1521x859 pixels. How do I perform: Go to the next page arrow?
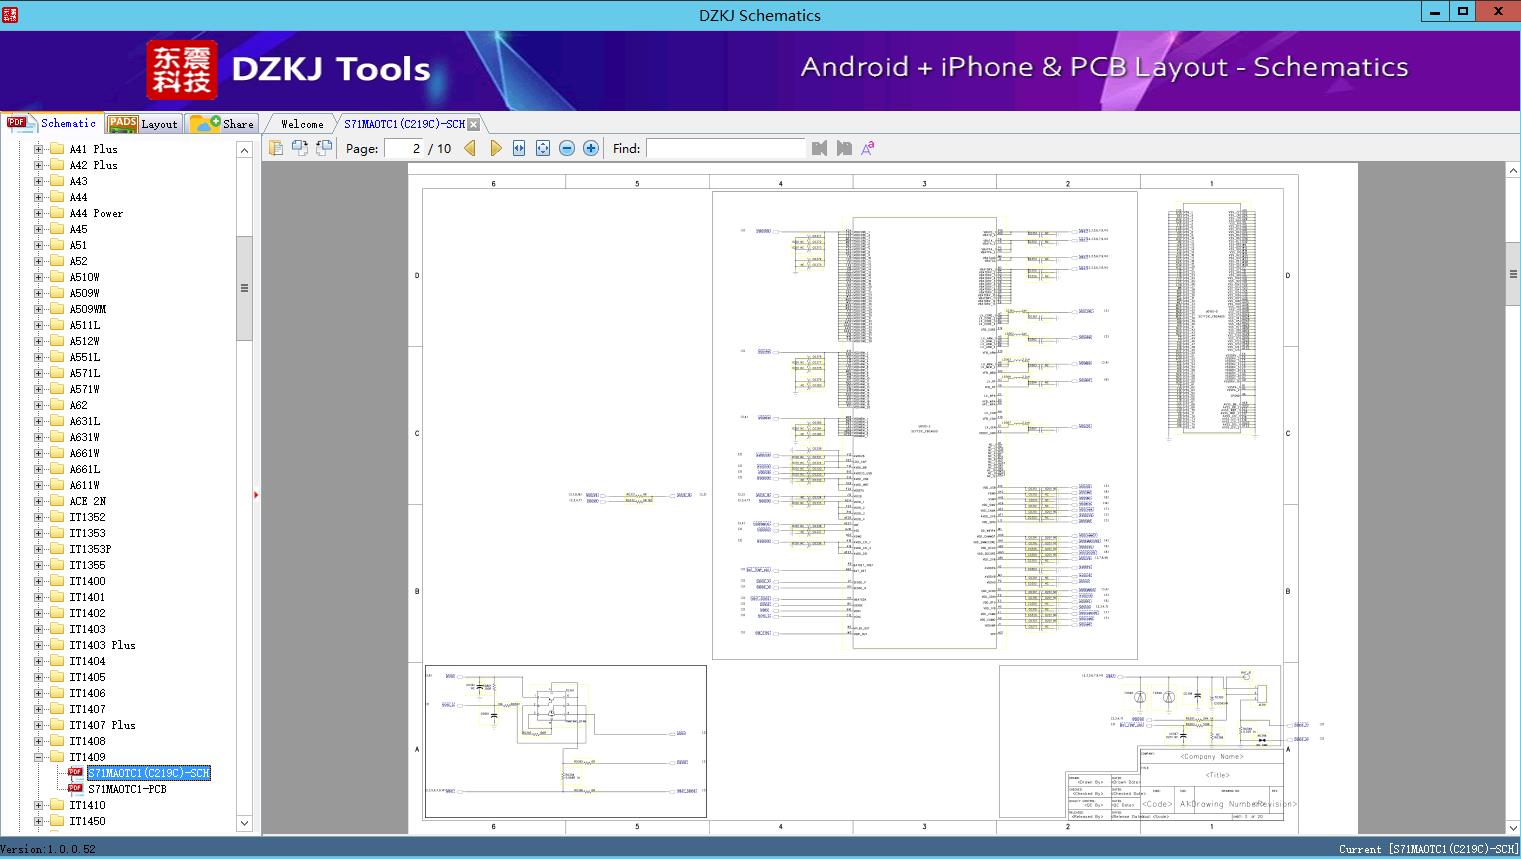click(x=495, y=148)
